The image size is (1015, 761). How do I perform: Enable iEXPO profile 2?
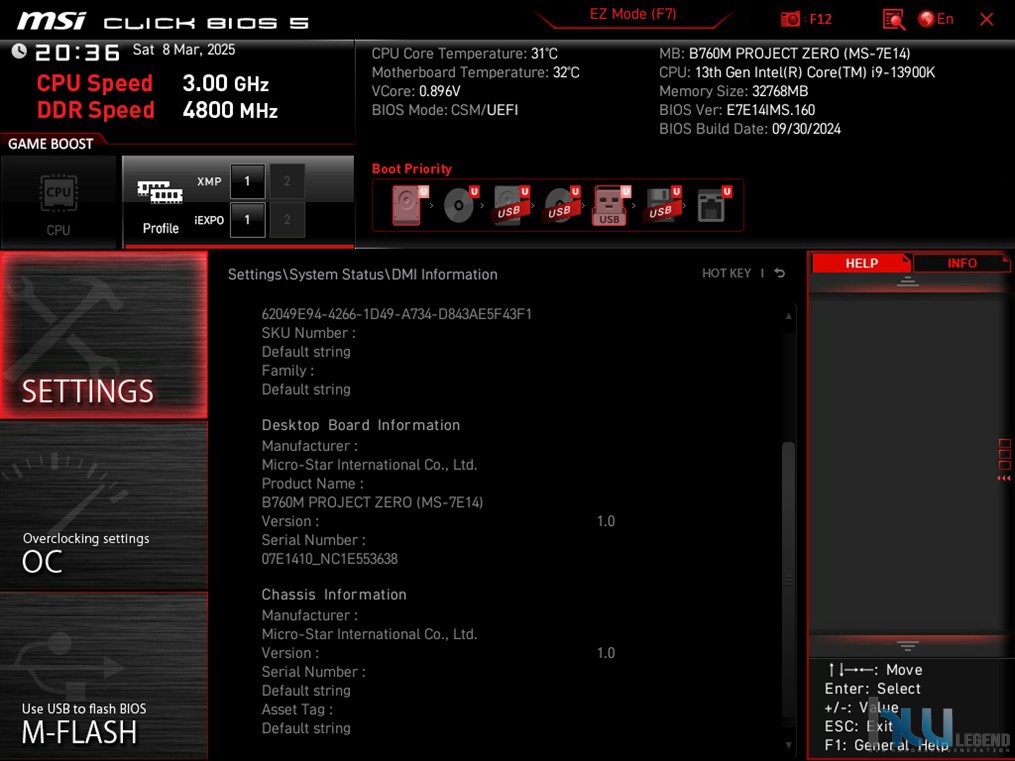(287, 220)
